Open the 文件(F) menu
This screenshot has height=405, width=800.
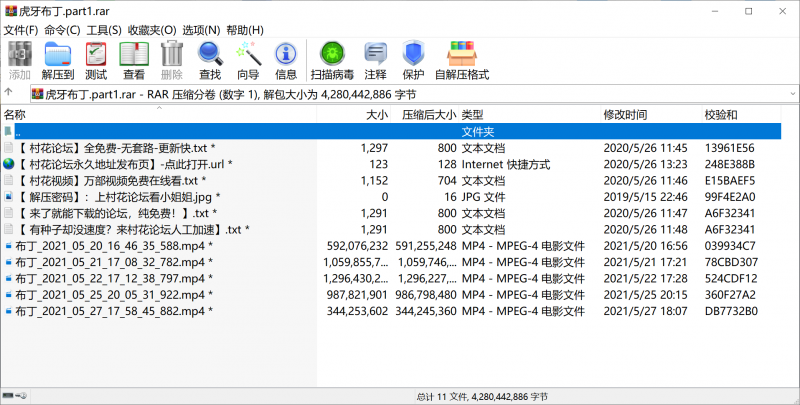[20, 30]
